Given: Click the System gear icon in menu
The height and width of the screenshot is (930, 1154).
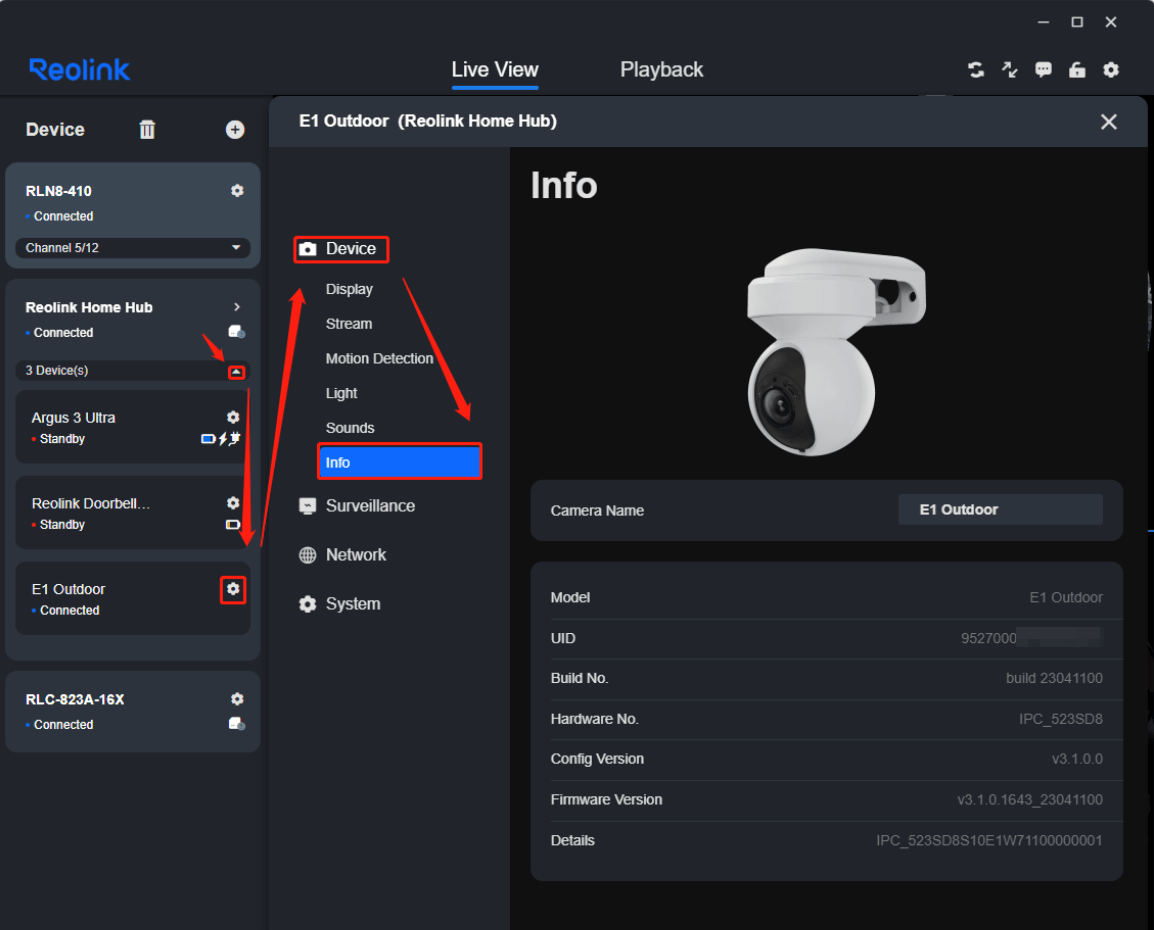Looking at the screenshot, I should pos(308,604).
